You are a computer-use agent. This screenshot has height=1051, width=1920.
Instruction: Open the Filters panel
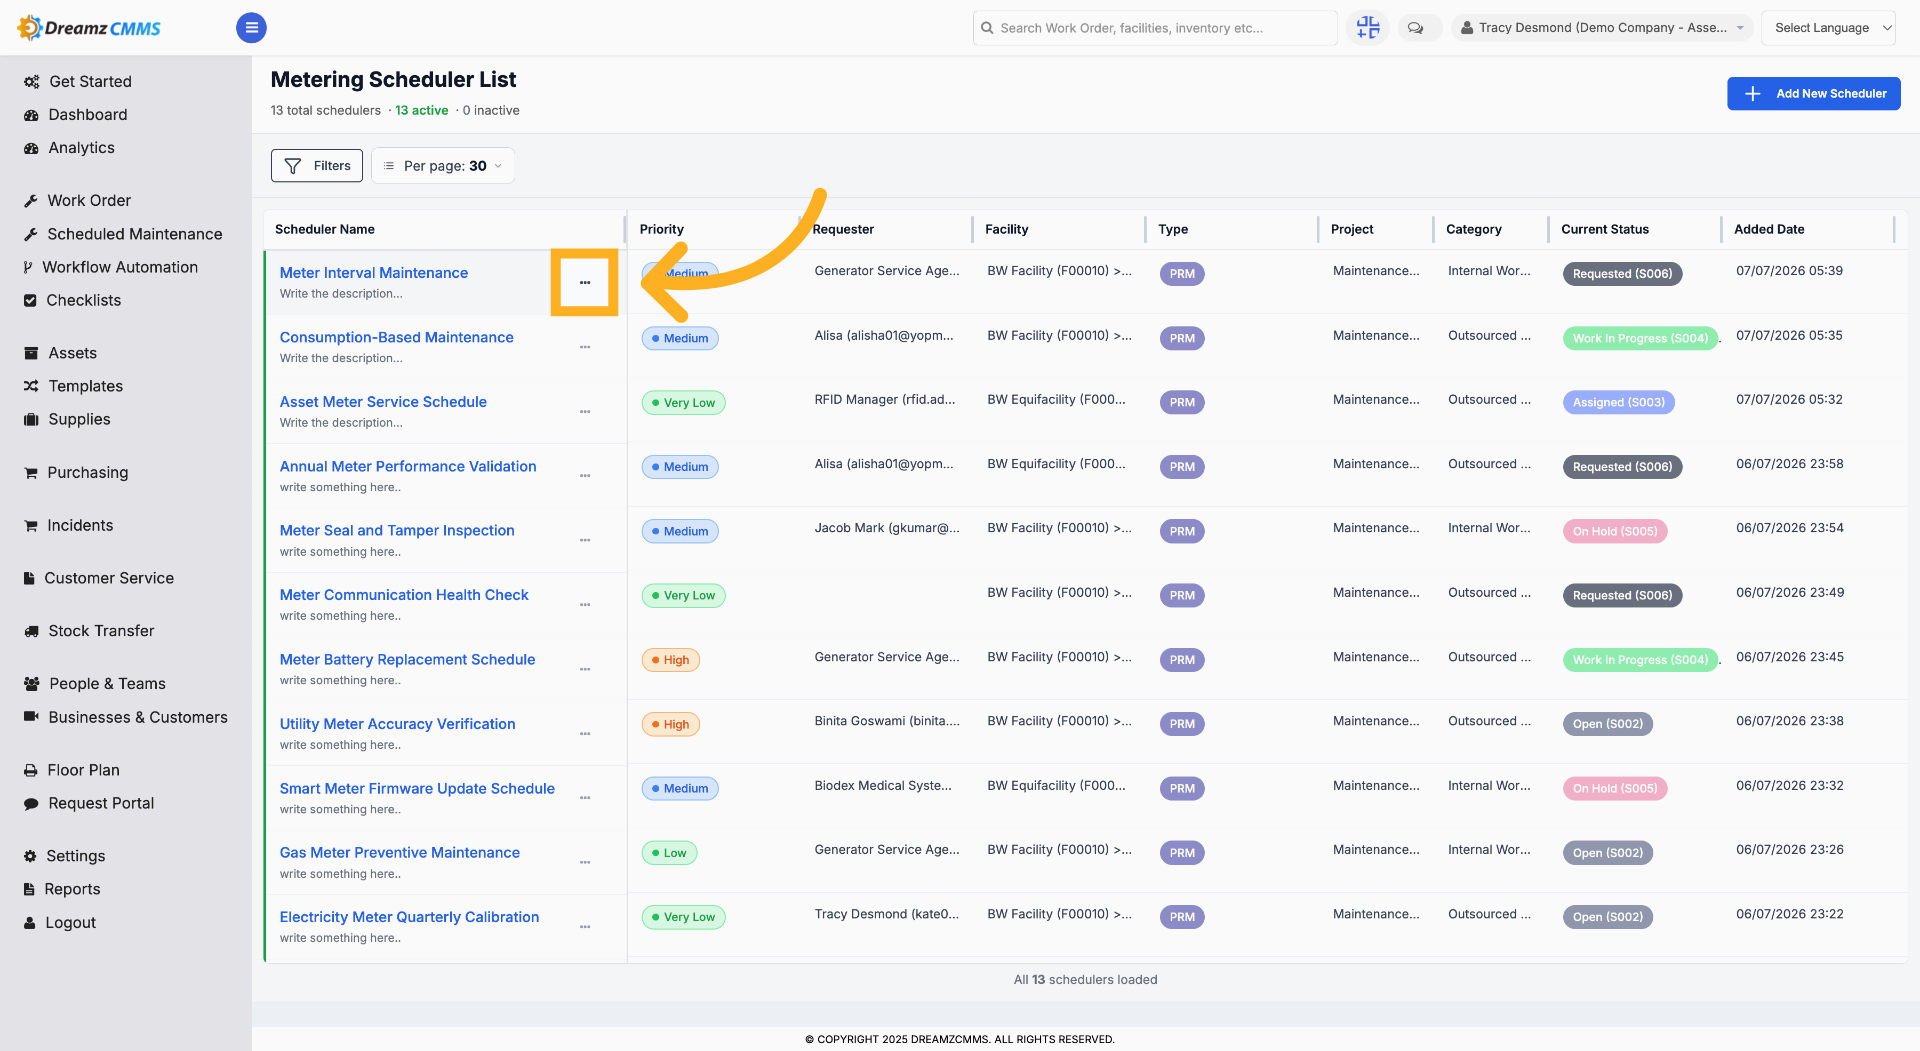(317, 166)
